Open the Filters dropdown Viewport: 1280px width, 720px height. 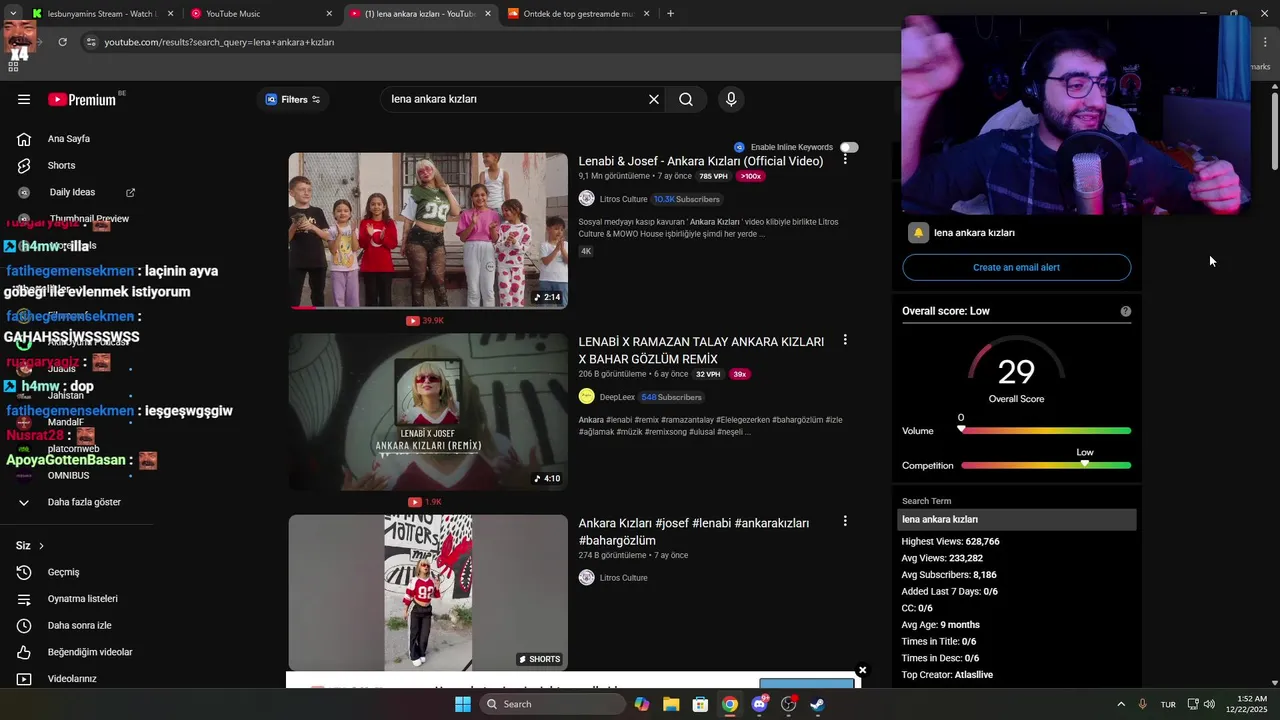point(292,99)
